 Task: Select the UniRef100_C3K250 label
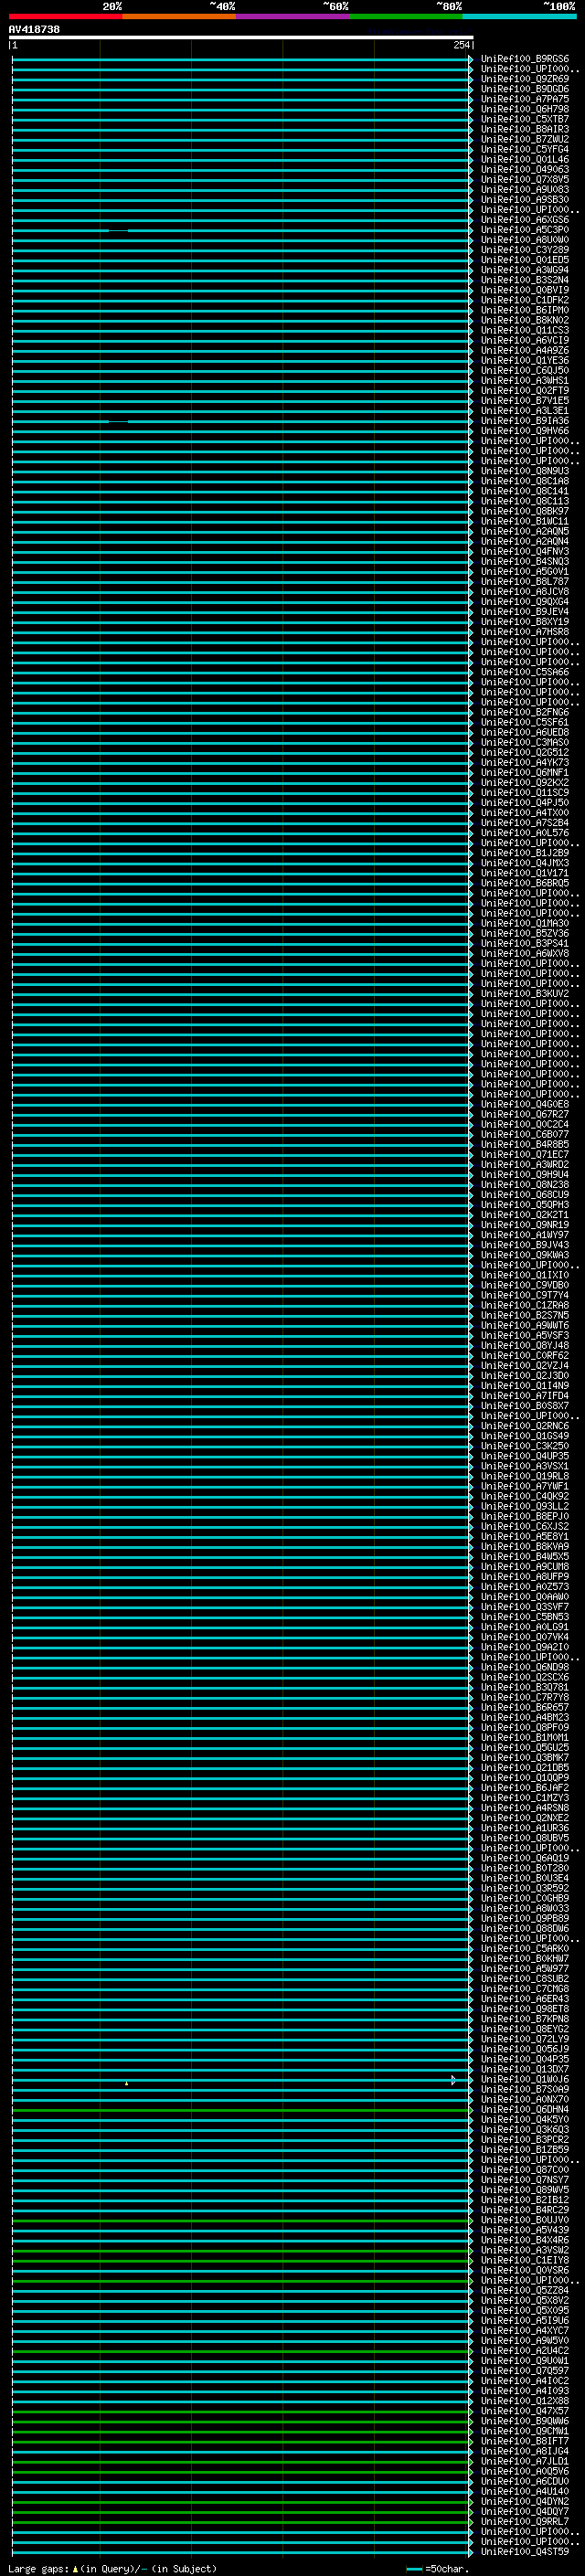pos(524,1446)
